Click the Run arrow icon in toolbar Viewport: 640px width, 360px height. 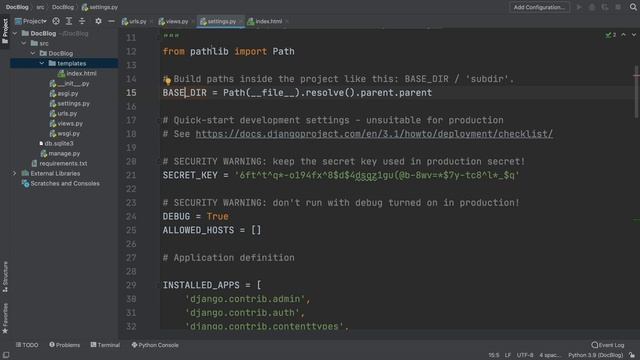click(579, 7)
